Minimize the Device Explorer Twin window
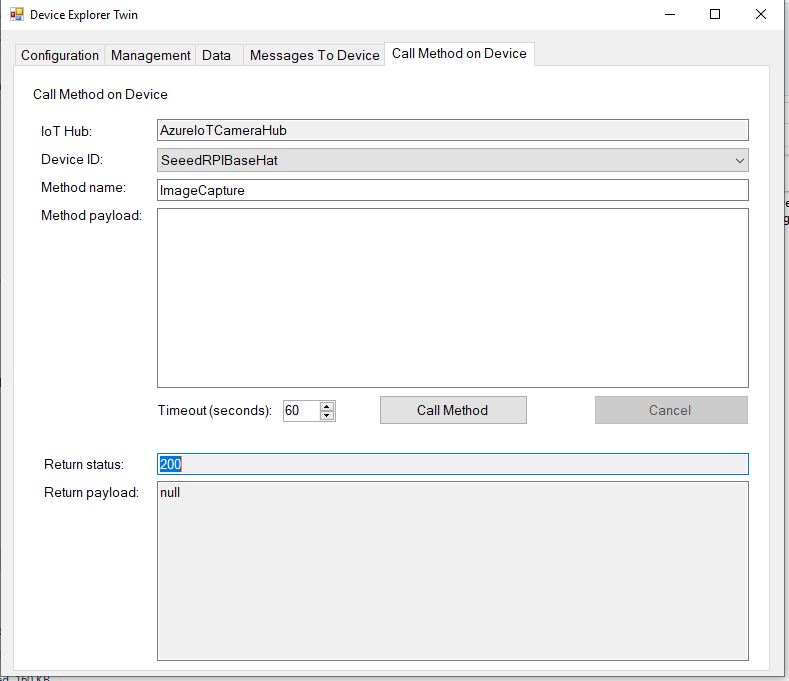 669,15
